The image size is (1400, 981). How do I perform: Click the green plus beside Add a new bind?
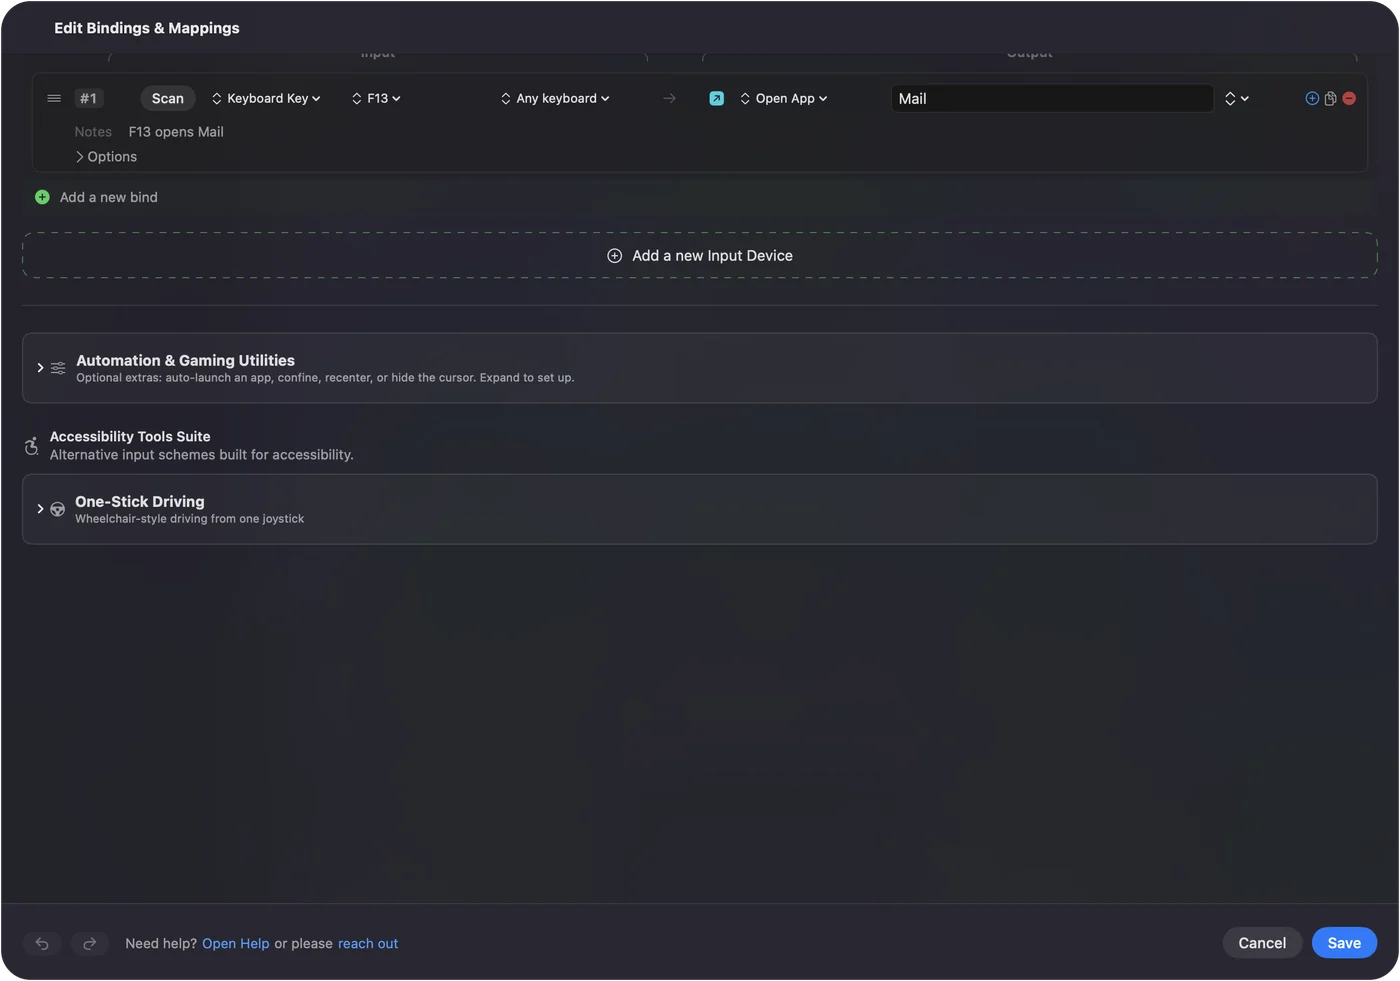tap(42, 197)
